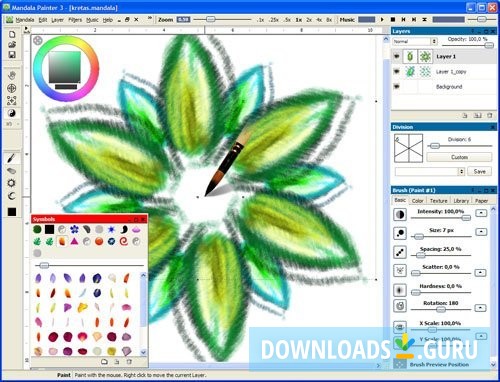
Task: Duplicate the layer via the Layers panel footer icon
Action: tap(477, 115)
